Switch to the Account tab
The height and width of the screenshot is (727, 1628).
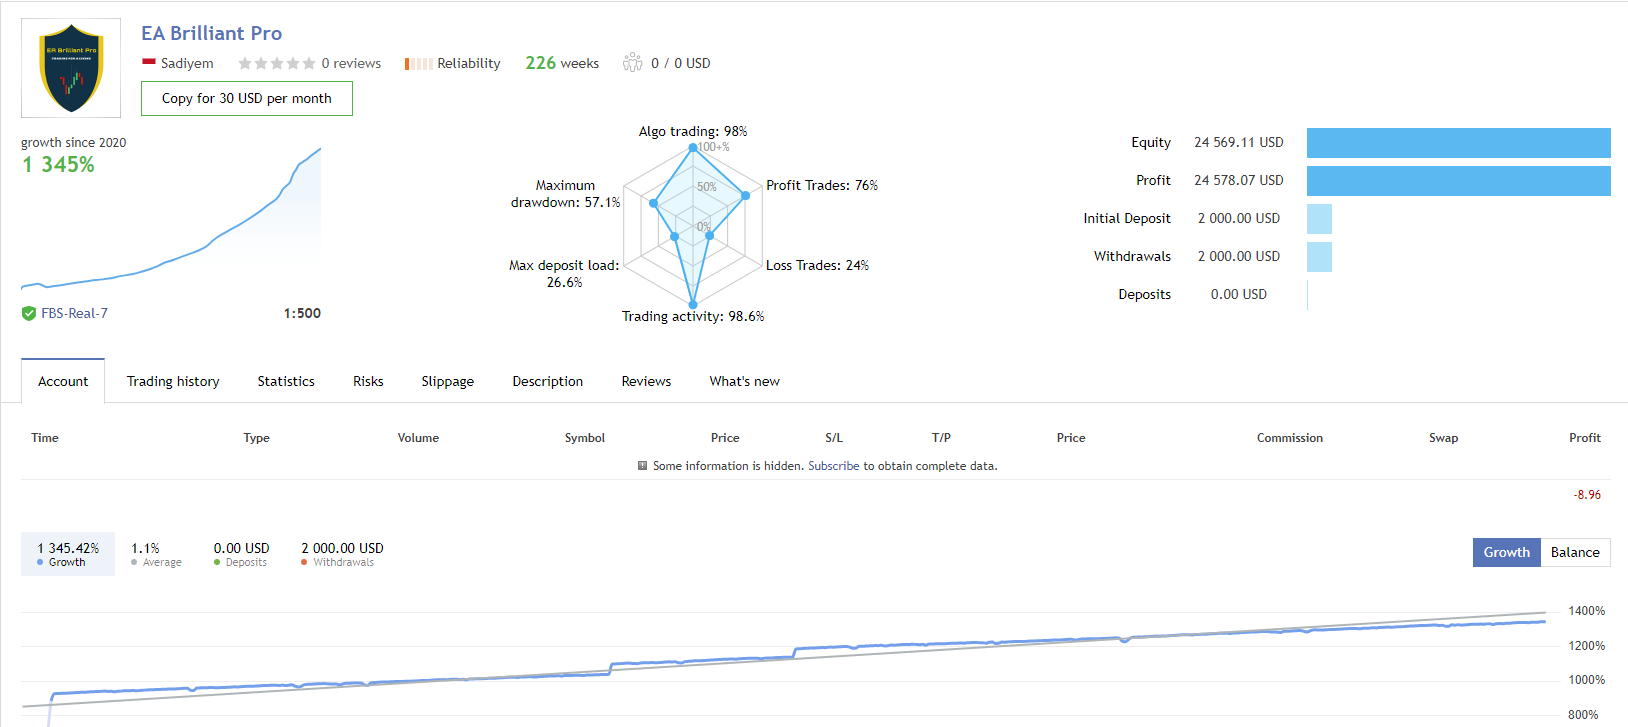[63, 381]
